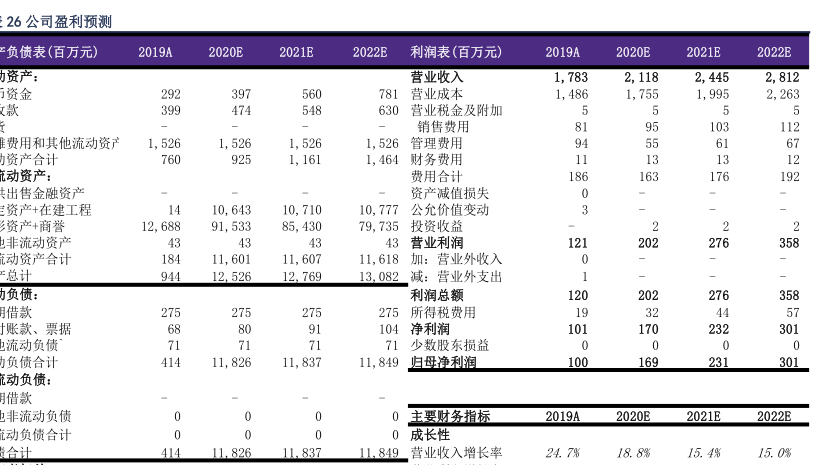Select the 所得税费用 row label
This screenshot has height=465, width=813.
click(443, 312)
